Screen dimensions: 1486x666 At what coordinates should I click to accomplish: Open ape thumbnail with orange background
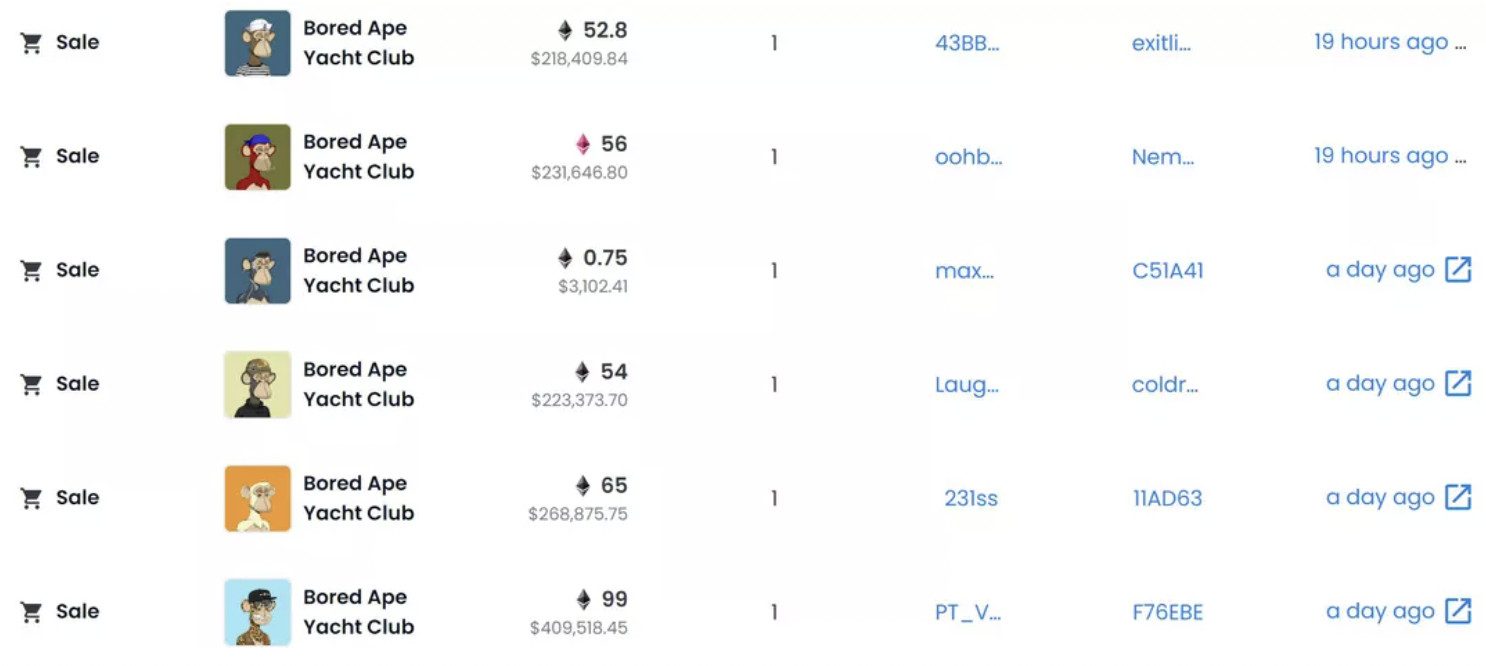257,498
